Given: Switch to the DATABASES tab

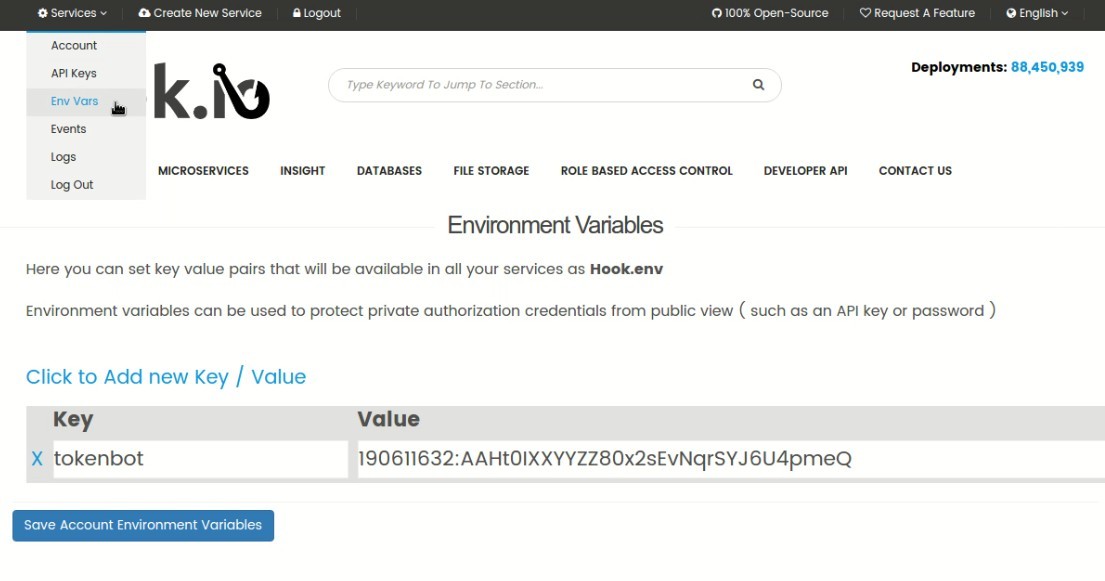Looking at the screenshot, I should click(x=389, y=170).
